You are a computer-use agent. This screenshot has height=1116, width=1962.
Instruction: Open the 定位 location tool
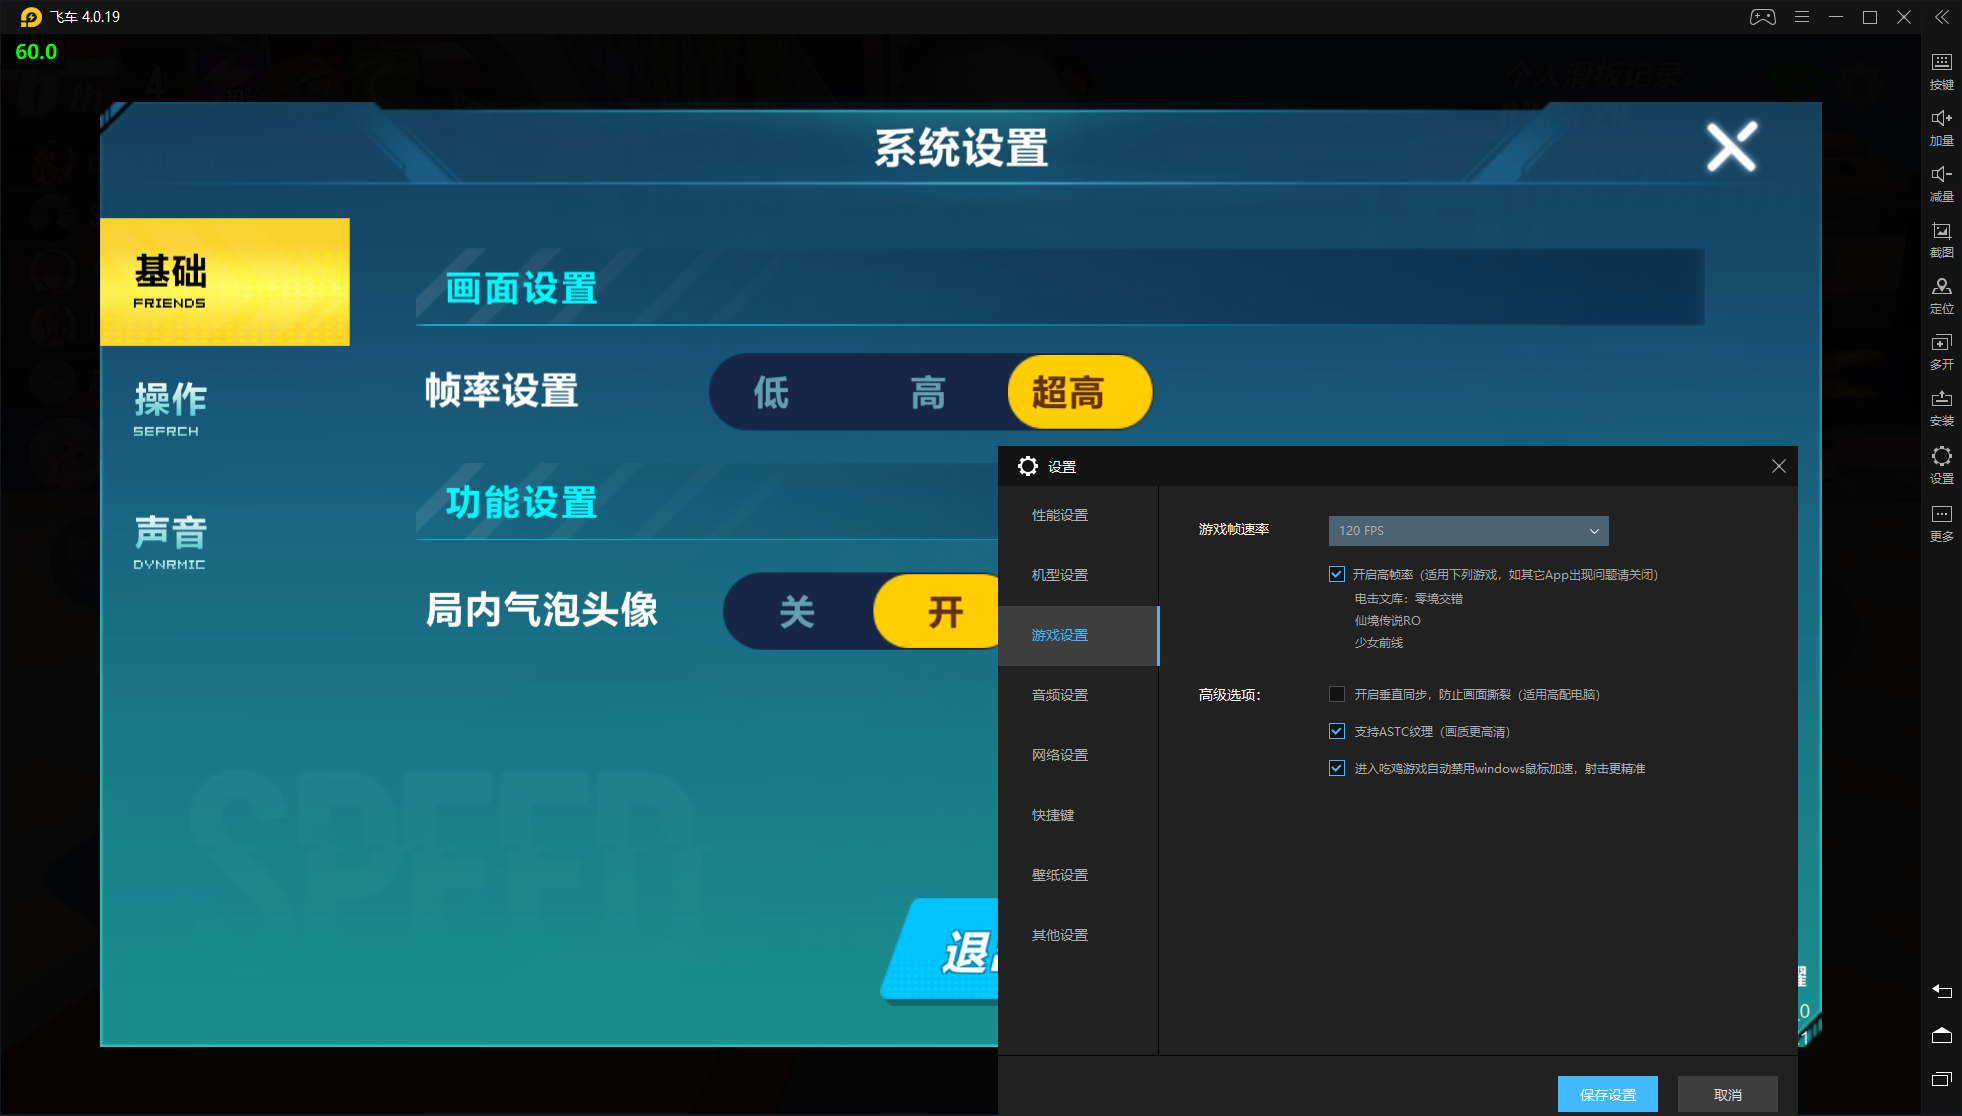tap(1943, 296)
